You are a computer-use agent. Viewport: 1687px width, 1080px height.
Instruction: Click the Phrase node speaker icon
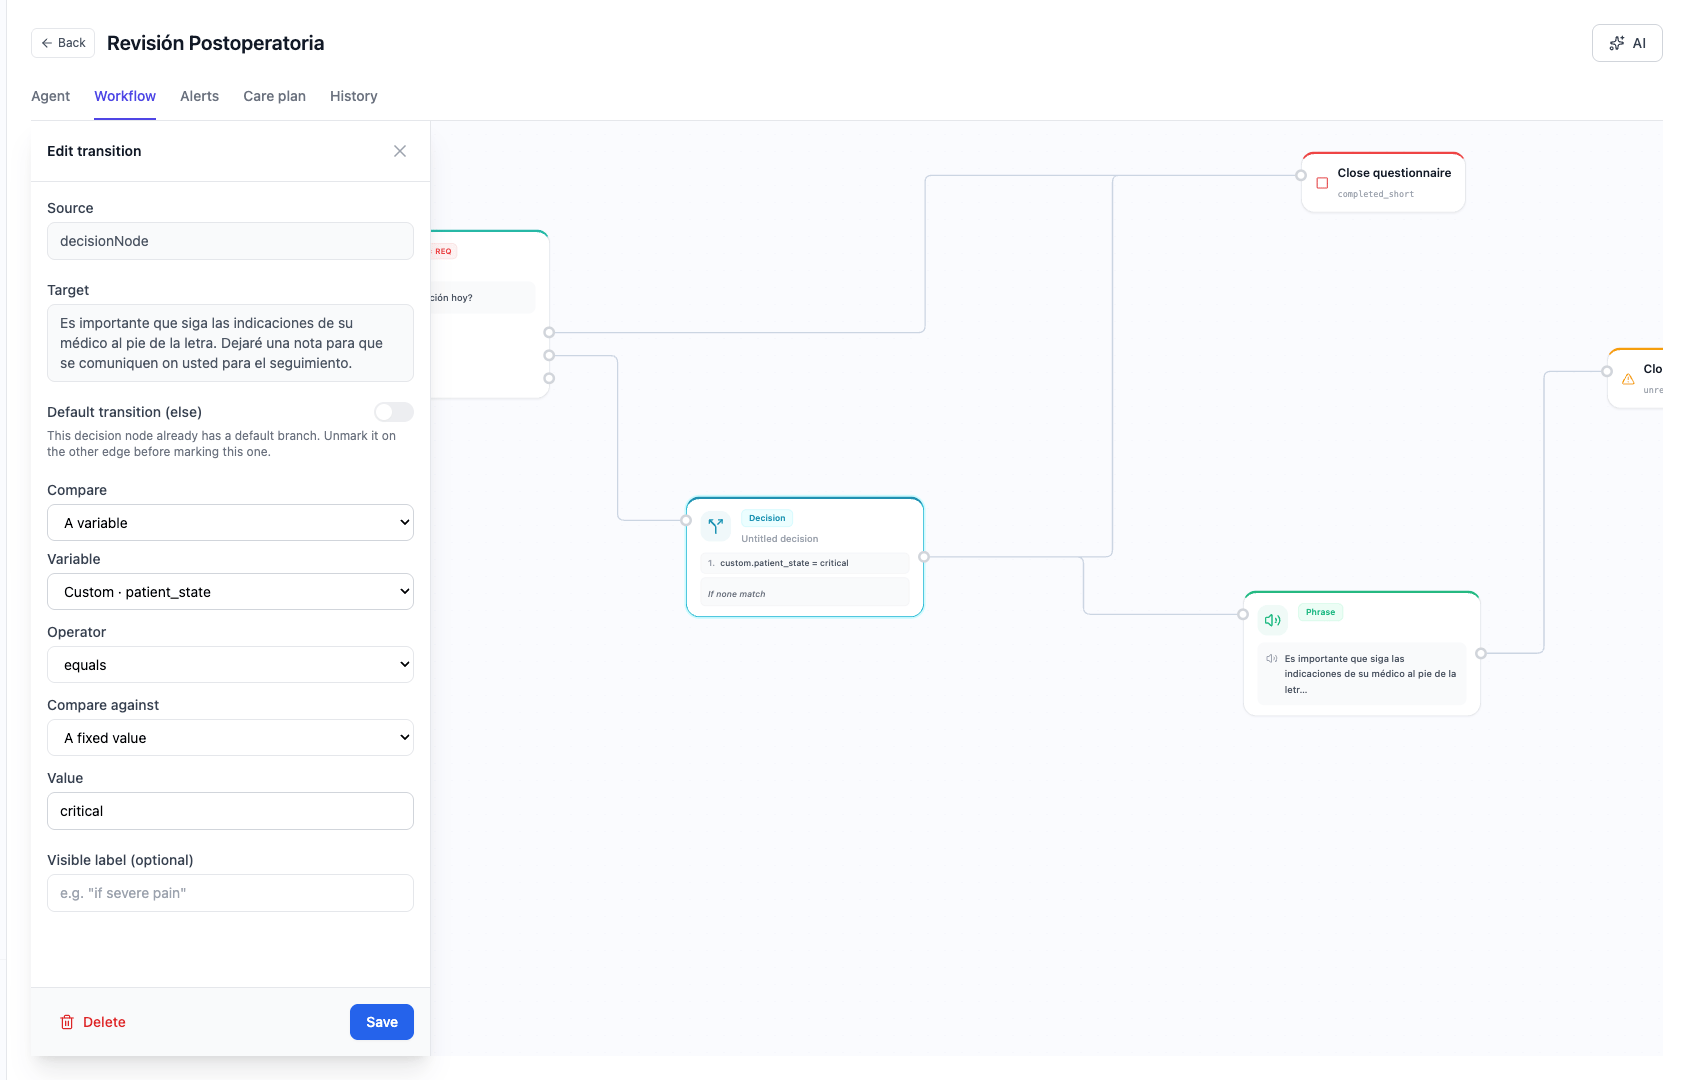[1273, 620]
